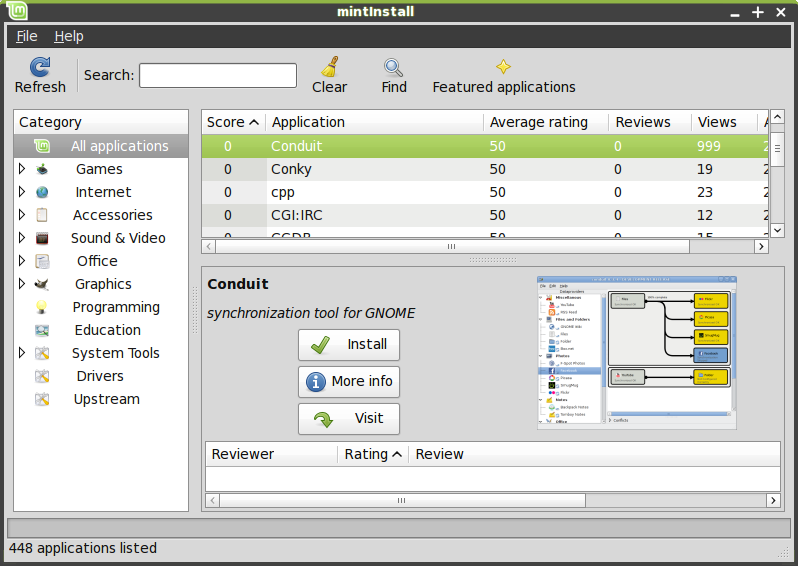
Task: Expand the System Tools category
Action: pos(22,352)
